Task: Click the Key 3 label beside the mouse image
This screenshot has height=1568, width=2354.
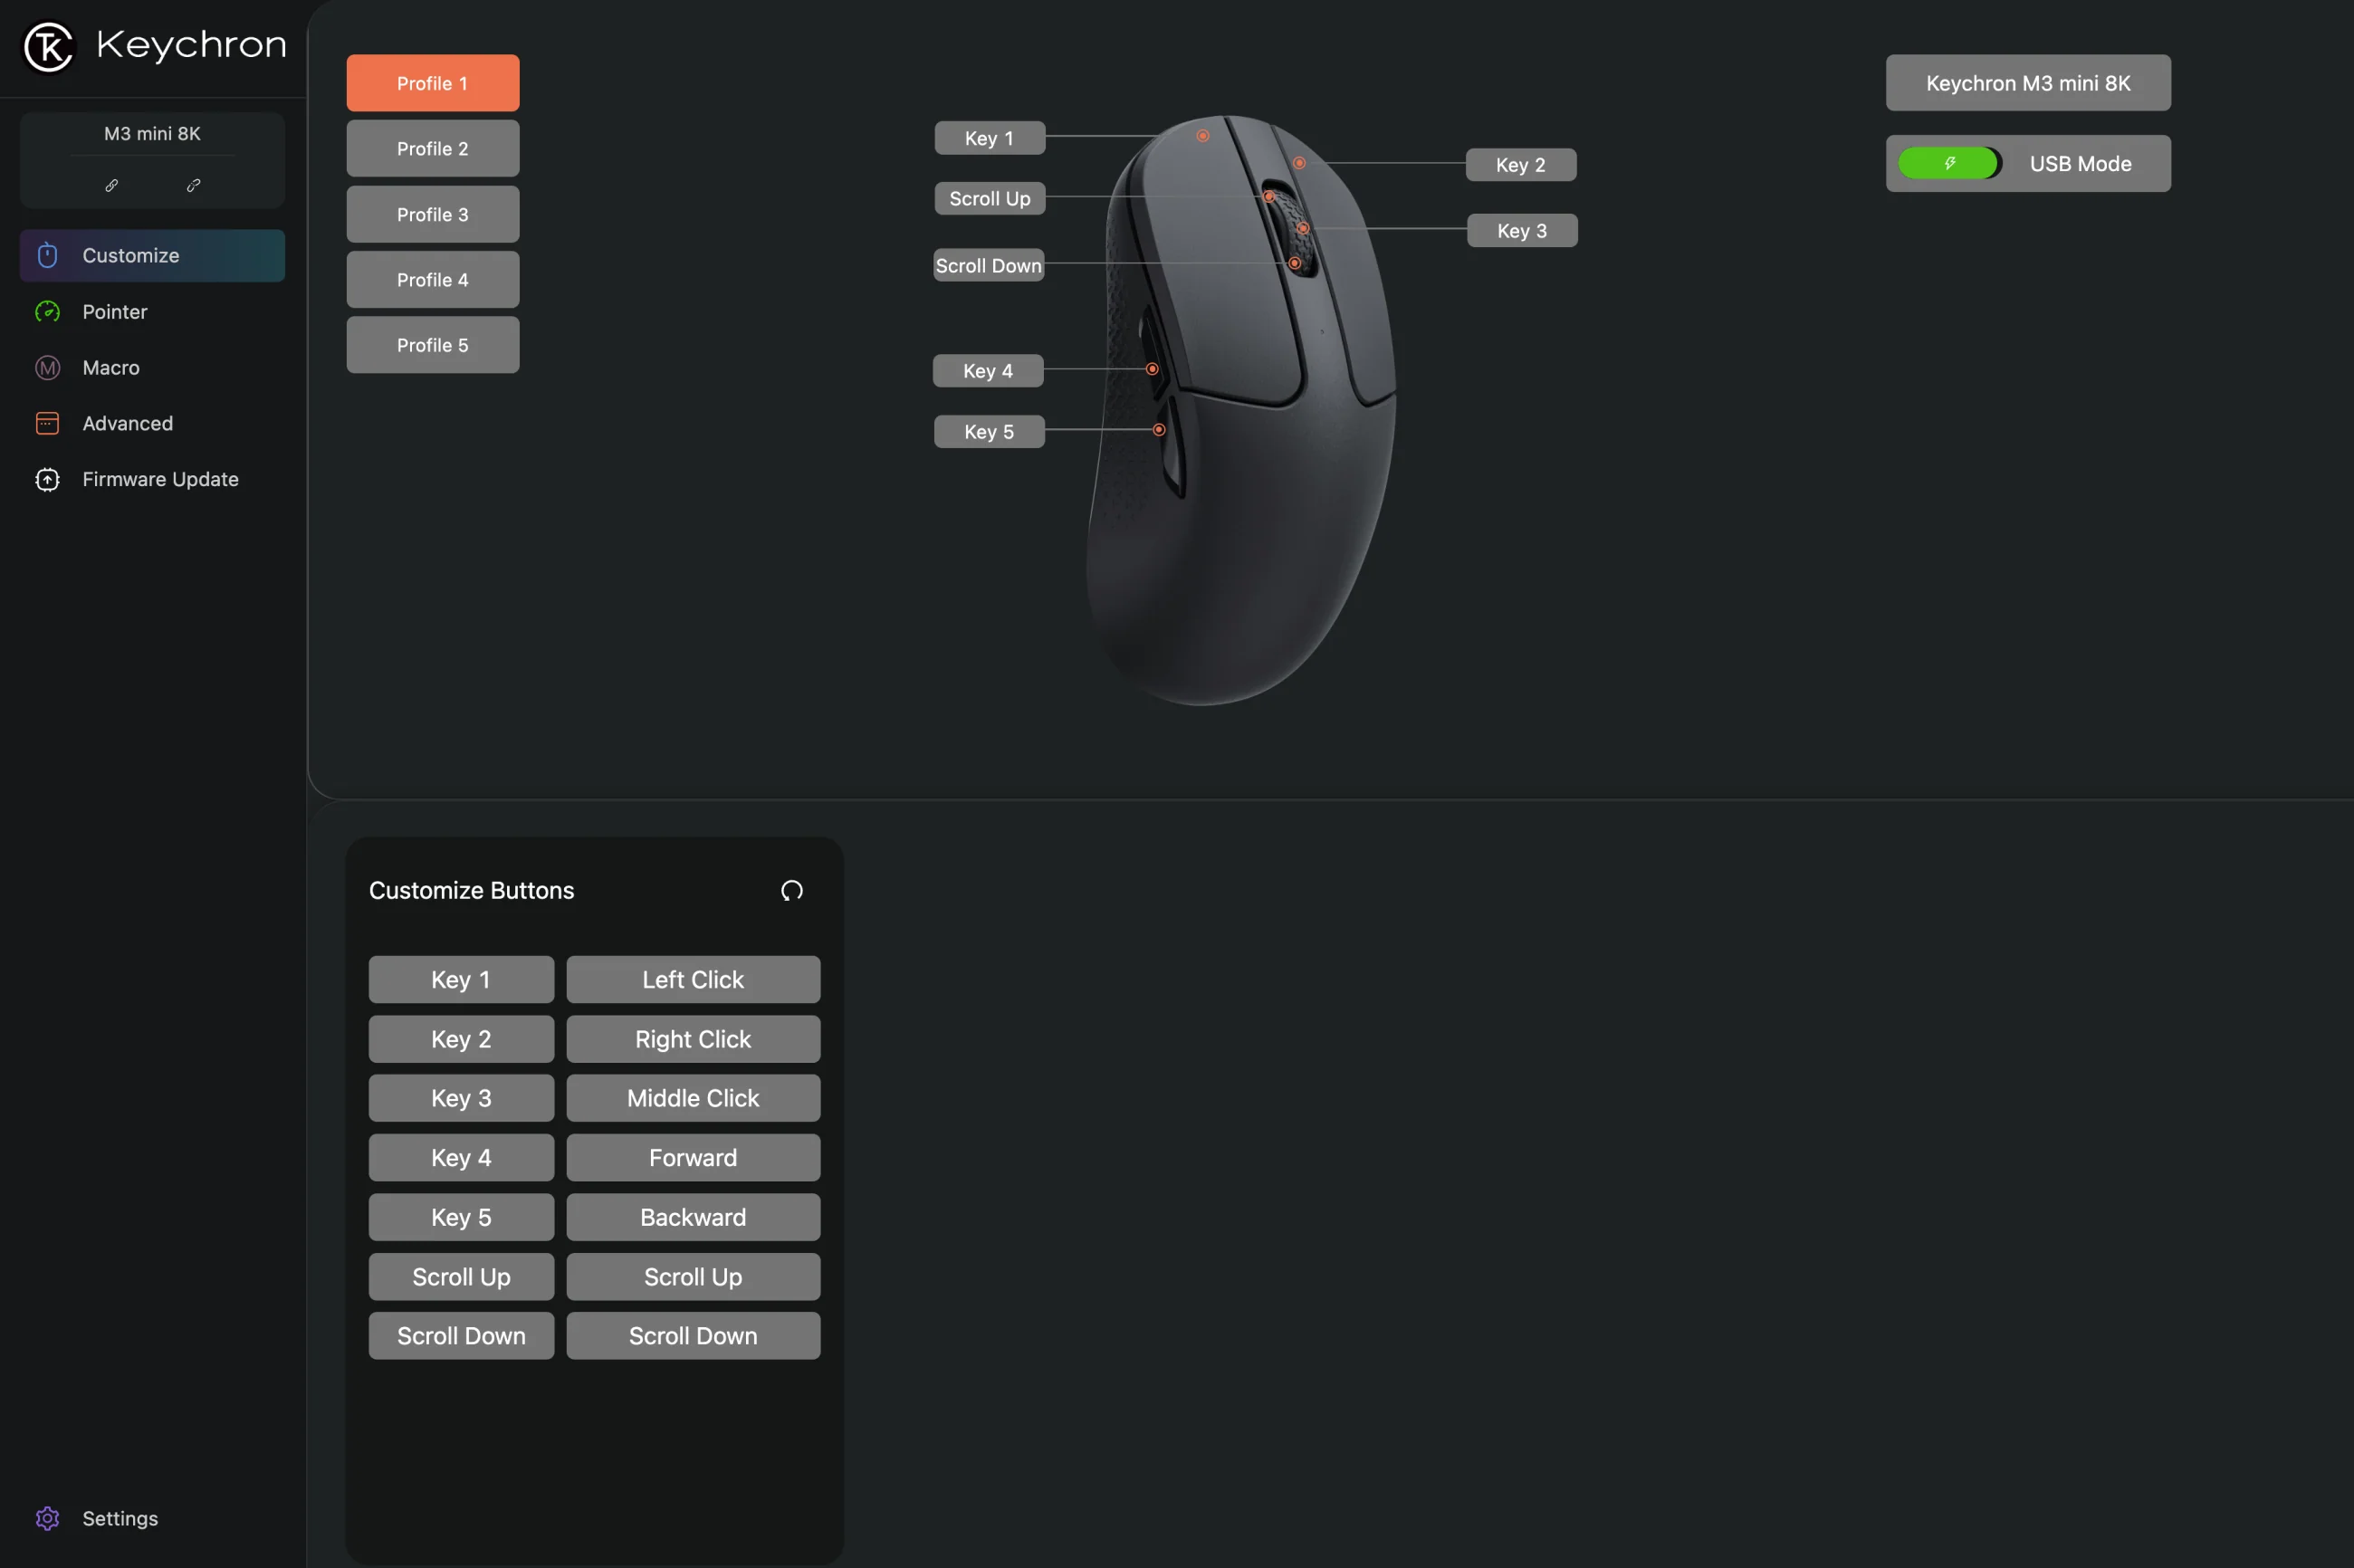Action: (1521, 230)
